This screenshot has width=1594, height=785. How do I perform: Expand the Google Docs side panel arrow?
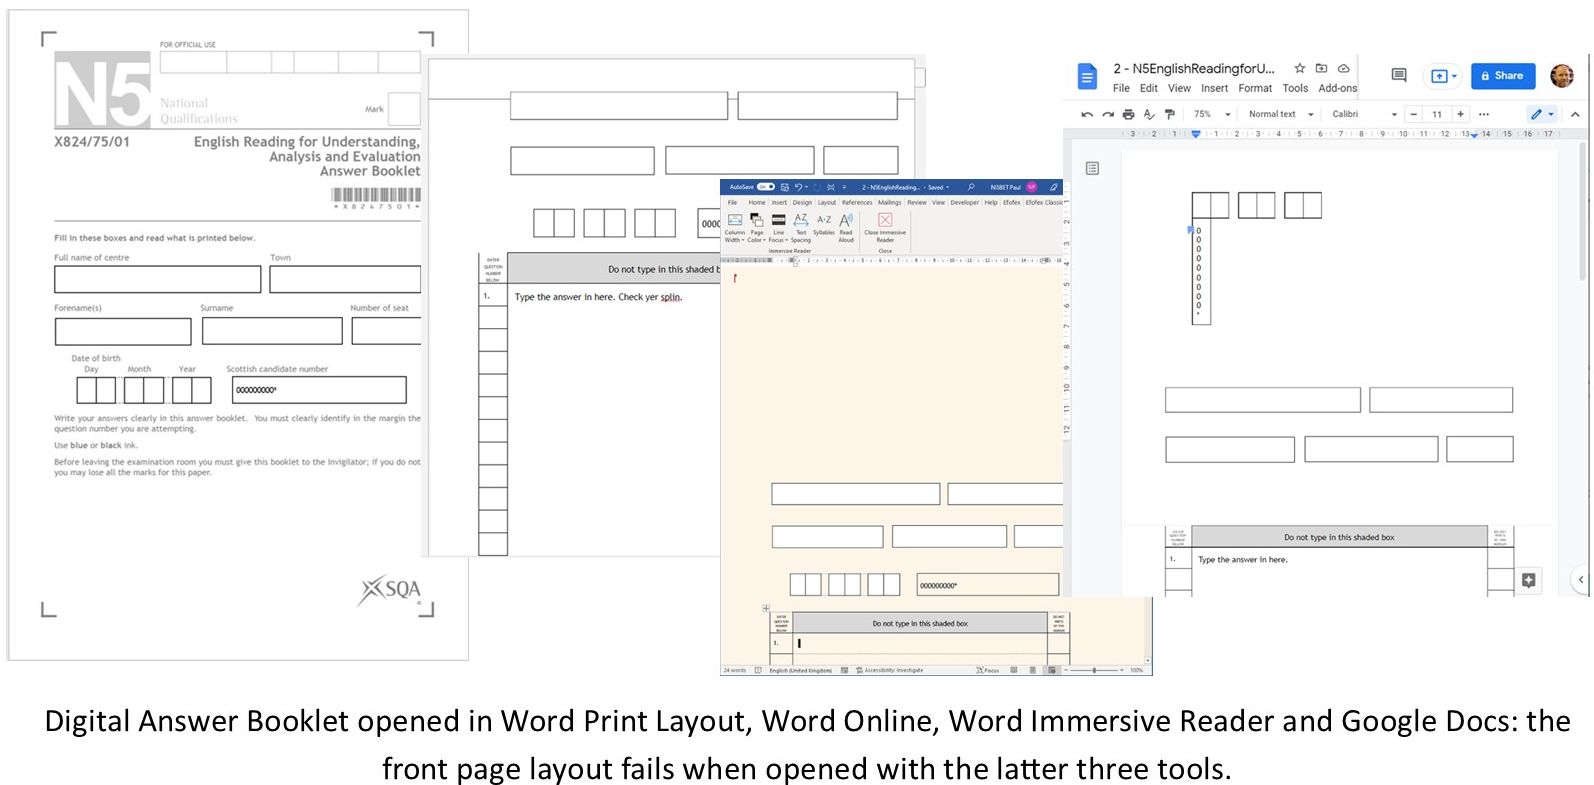(x=1581, y=579)
